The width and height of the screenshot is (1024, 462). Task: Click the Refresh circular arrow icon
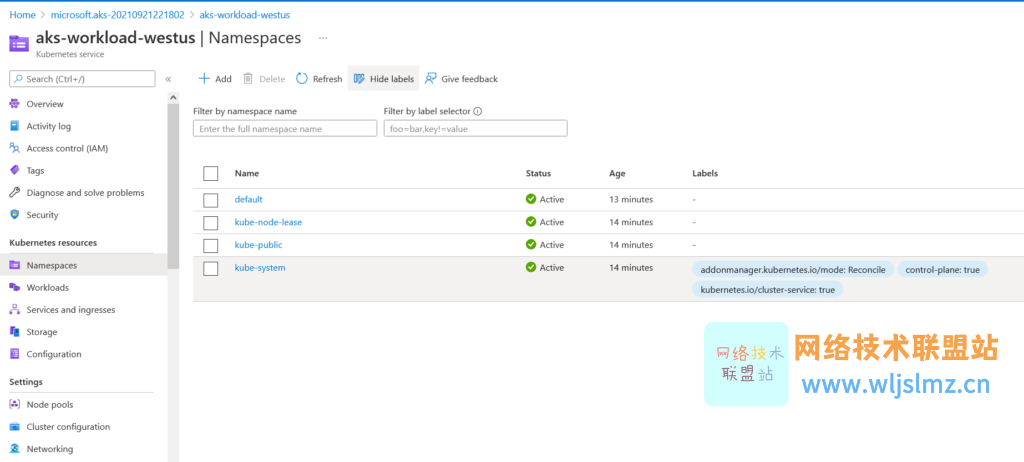(302, 78)
